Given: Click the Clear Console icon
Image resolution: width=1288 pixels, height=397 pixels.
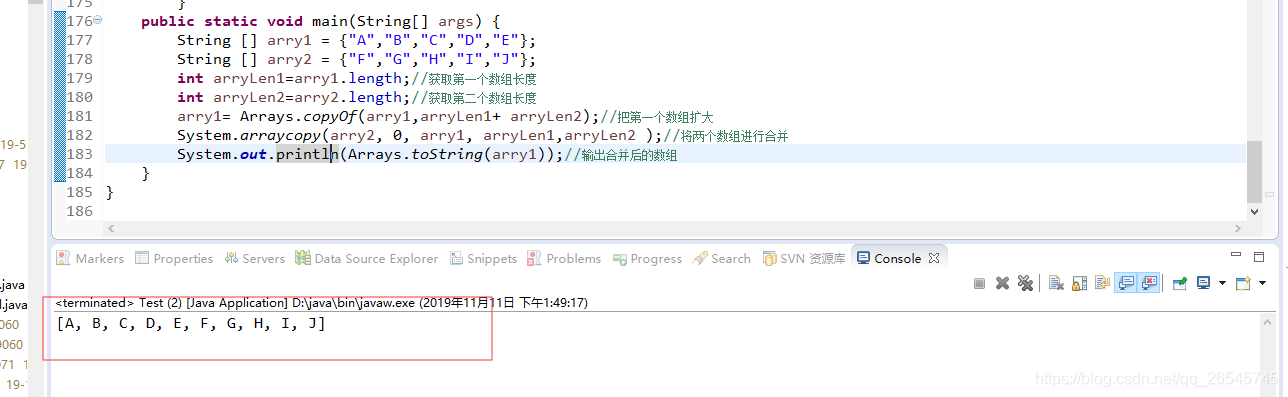Looking at the screenshot, I should [1056, 283].
